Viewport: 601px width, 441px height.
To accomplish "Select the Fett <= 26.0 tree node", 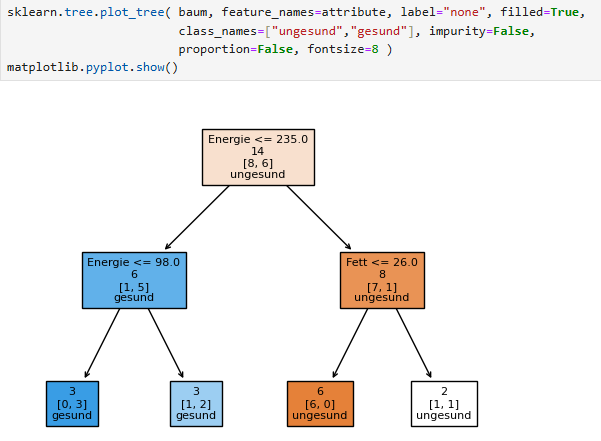I will click(x=382, y=279).
